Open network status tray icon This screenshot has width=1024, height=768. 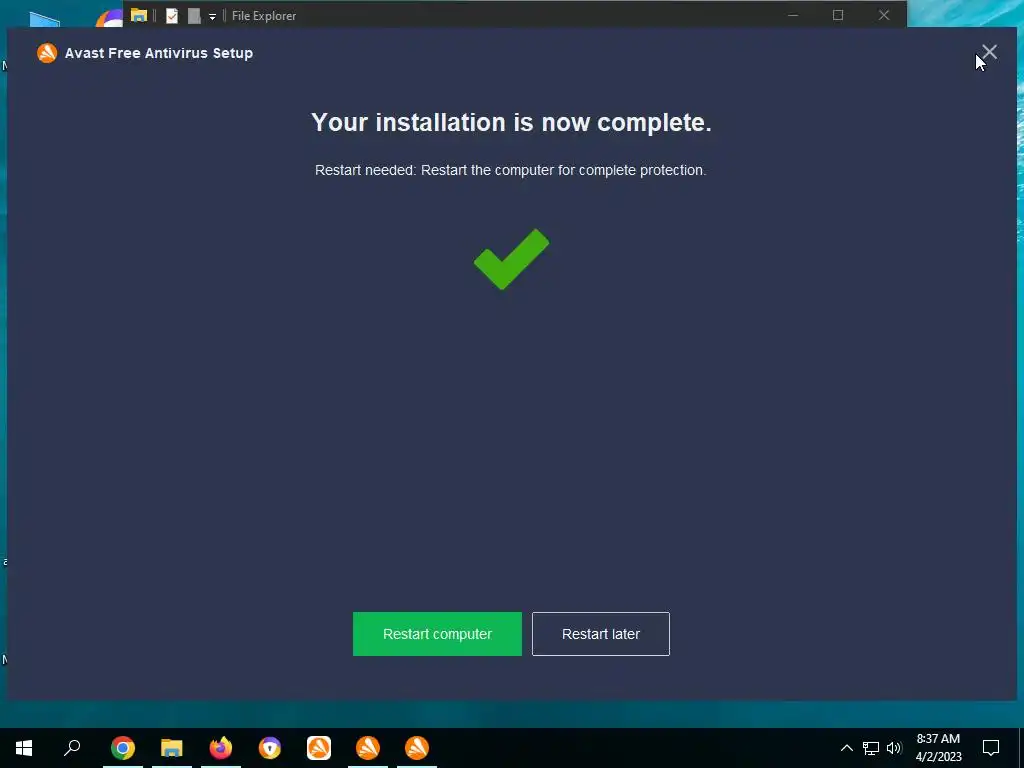pyautogui.click(x=871, y=748)
